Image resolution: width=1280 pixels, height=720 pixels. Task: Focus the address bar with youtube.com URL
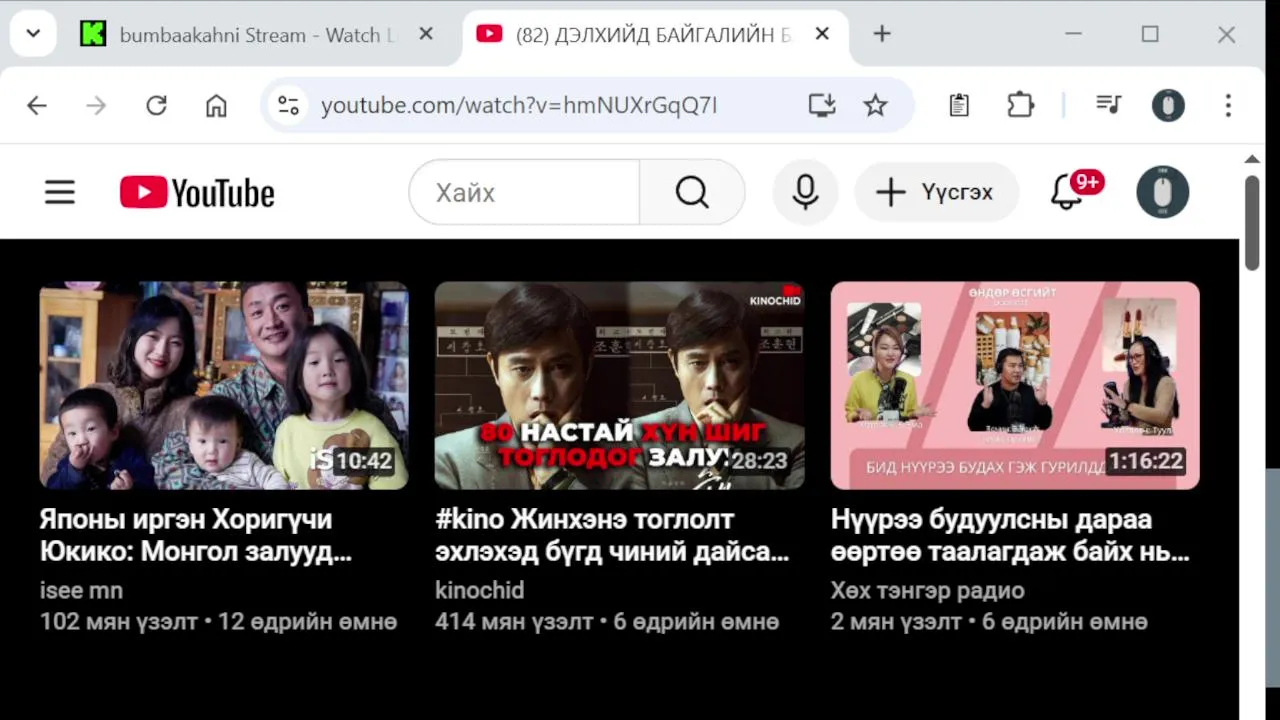click(x=518, y=105)
